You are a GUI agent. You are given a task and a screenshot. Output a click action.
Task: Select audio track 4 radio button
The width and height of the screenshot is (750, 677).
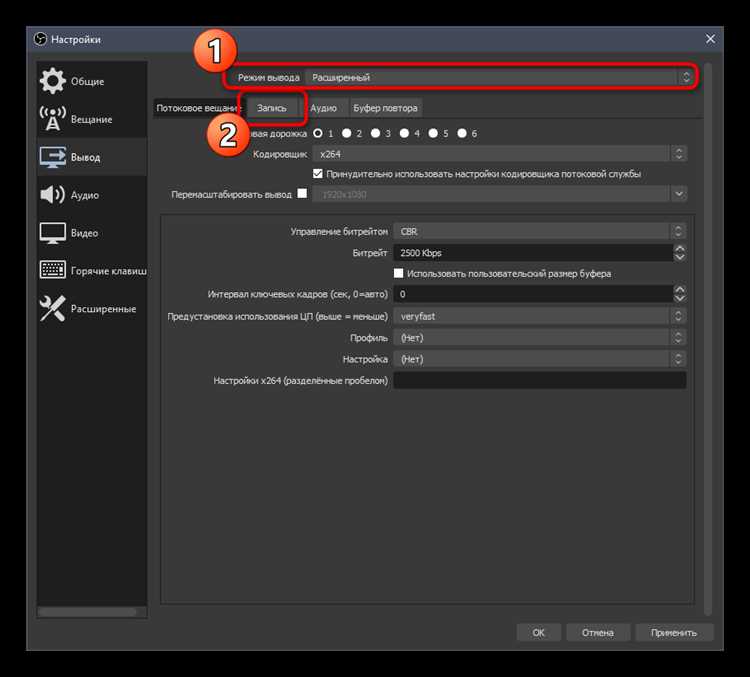[404, 133]
